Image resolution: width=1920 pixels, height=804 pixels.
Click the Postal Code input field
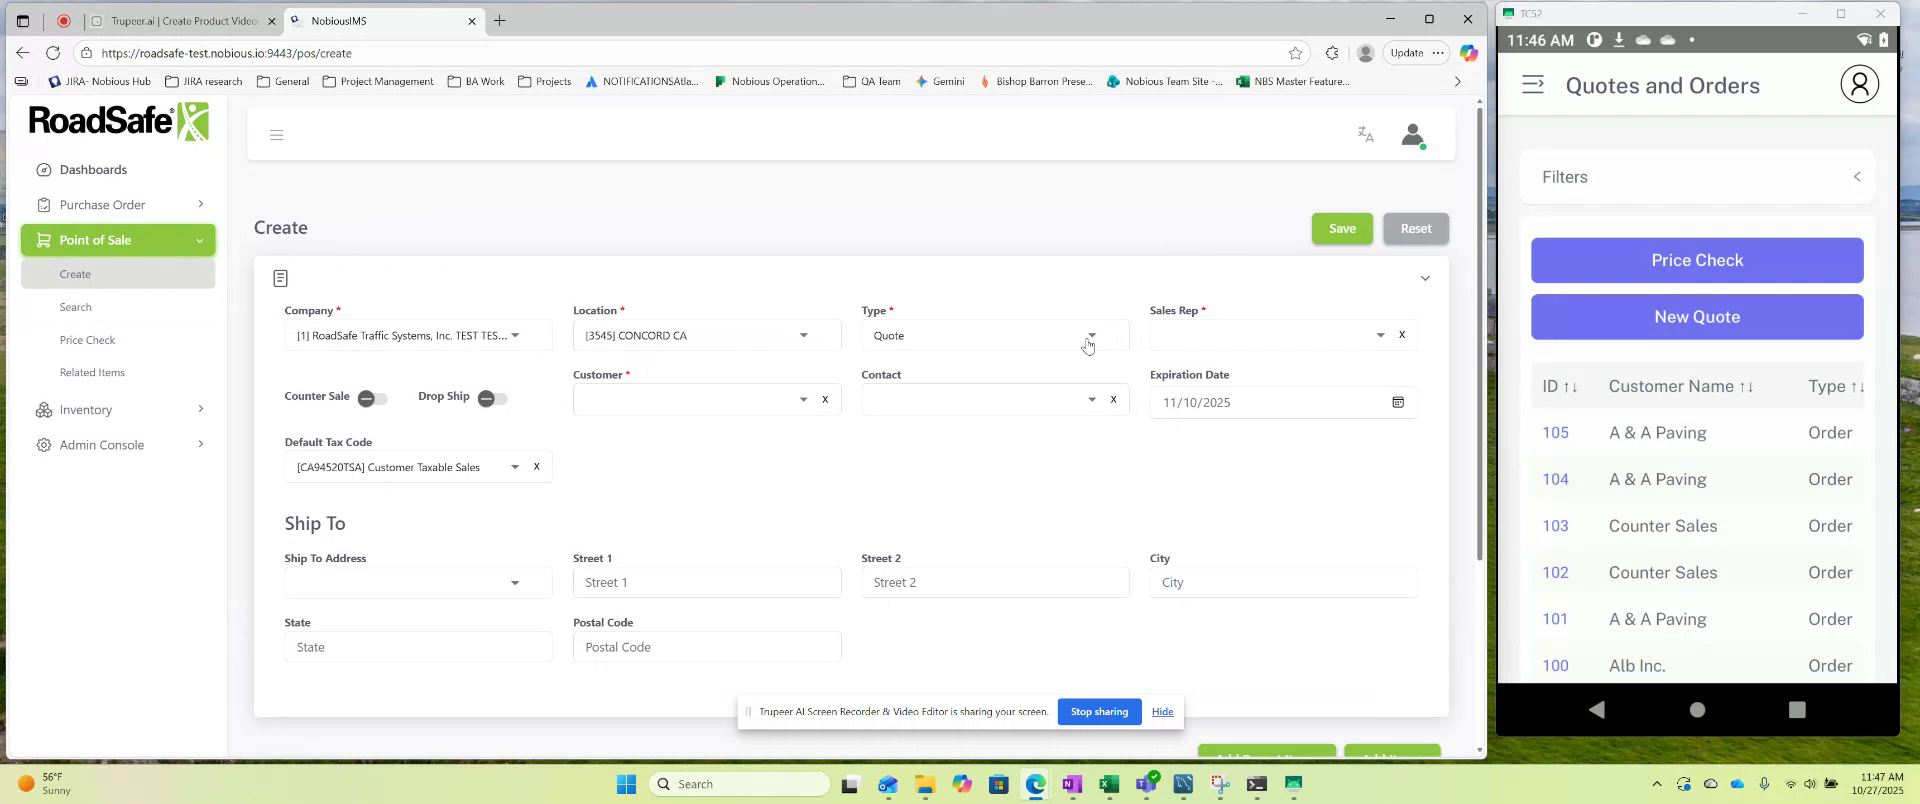tap(707, 647)
